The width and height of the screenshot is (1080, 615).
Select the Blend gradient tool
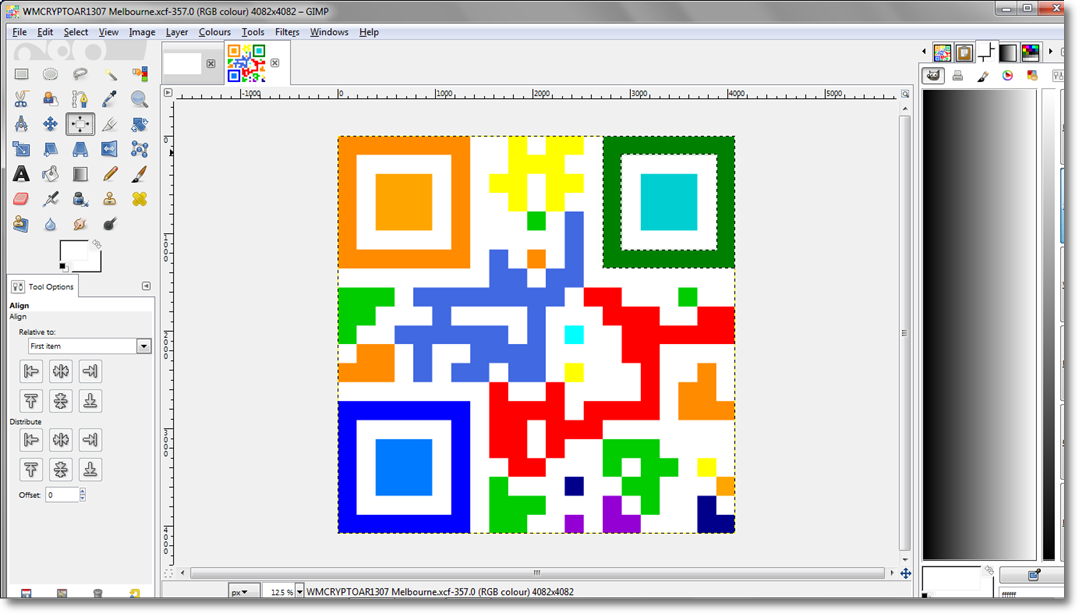click(x=80, y=174)
